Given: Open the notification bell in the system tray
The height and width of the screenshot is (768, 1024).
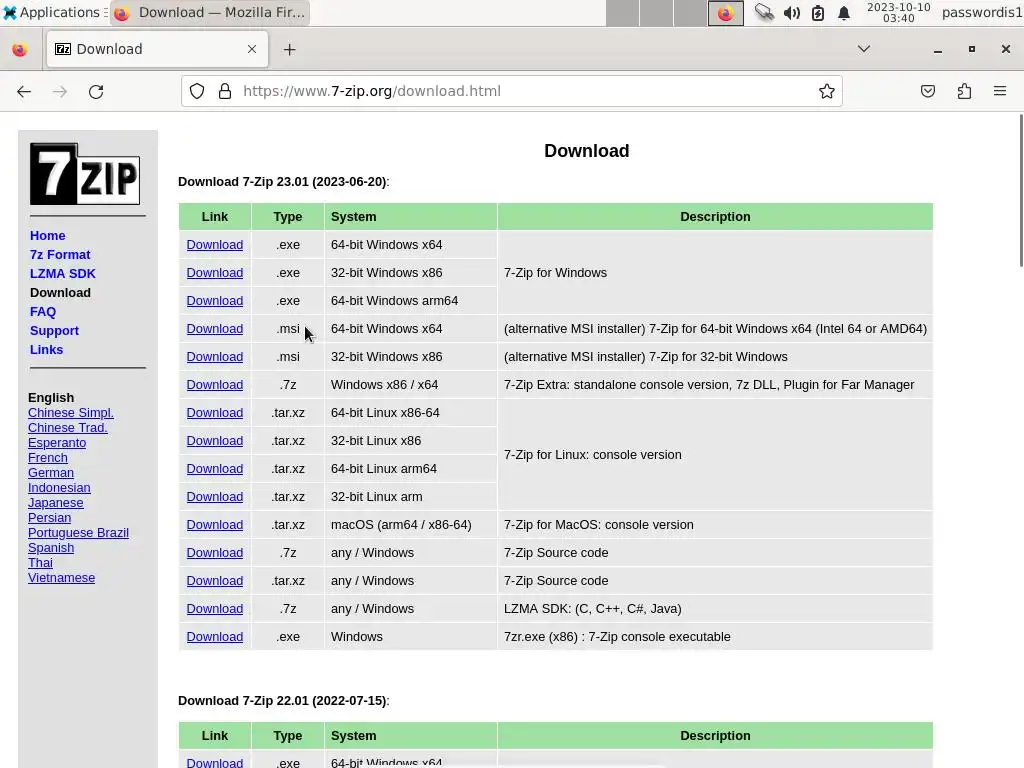Looking at the screenshot, I should 844,13.
